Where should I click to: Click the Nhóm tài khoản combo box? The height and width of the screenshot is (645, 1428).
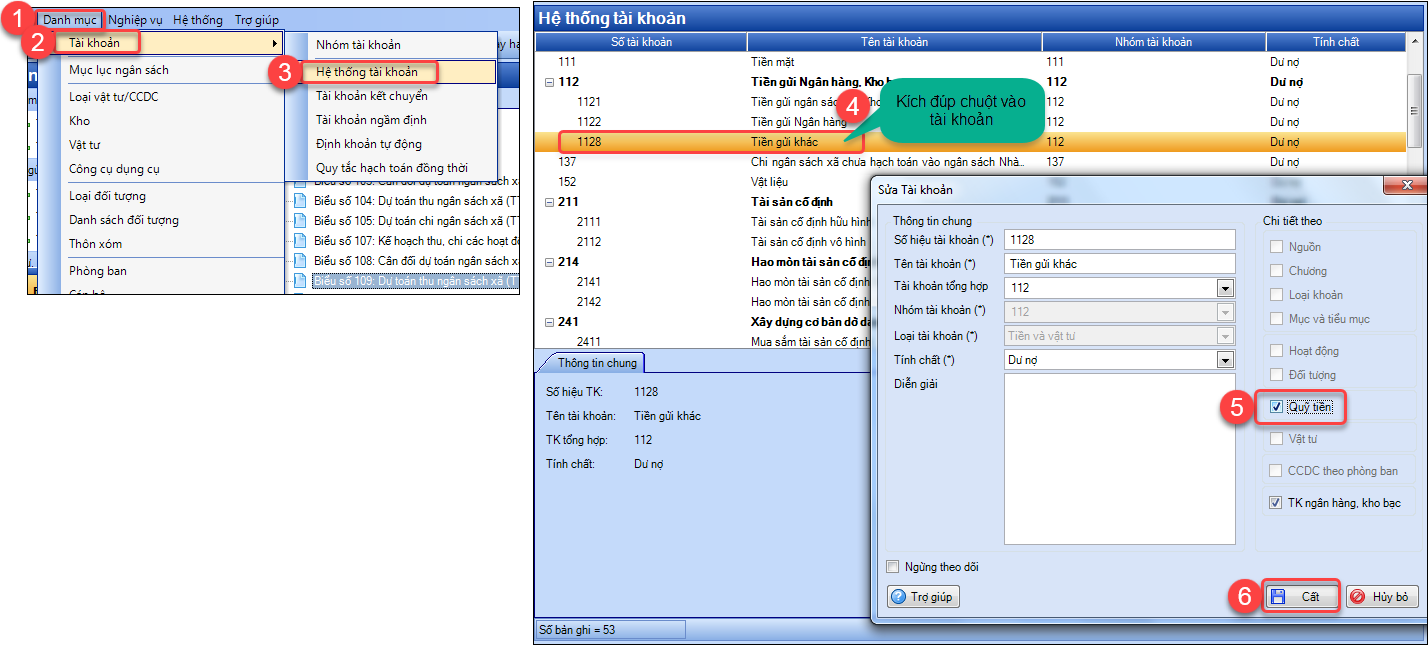[1120, 312]
